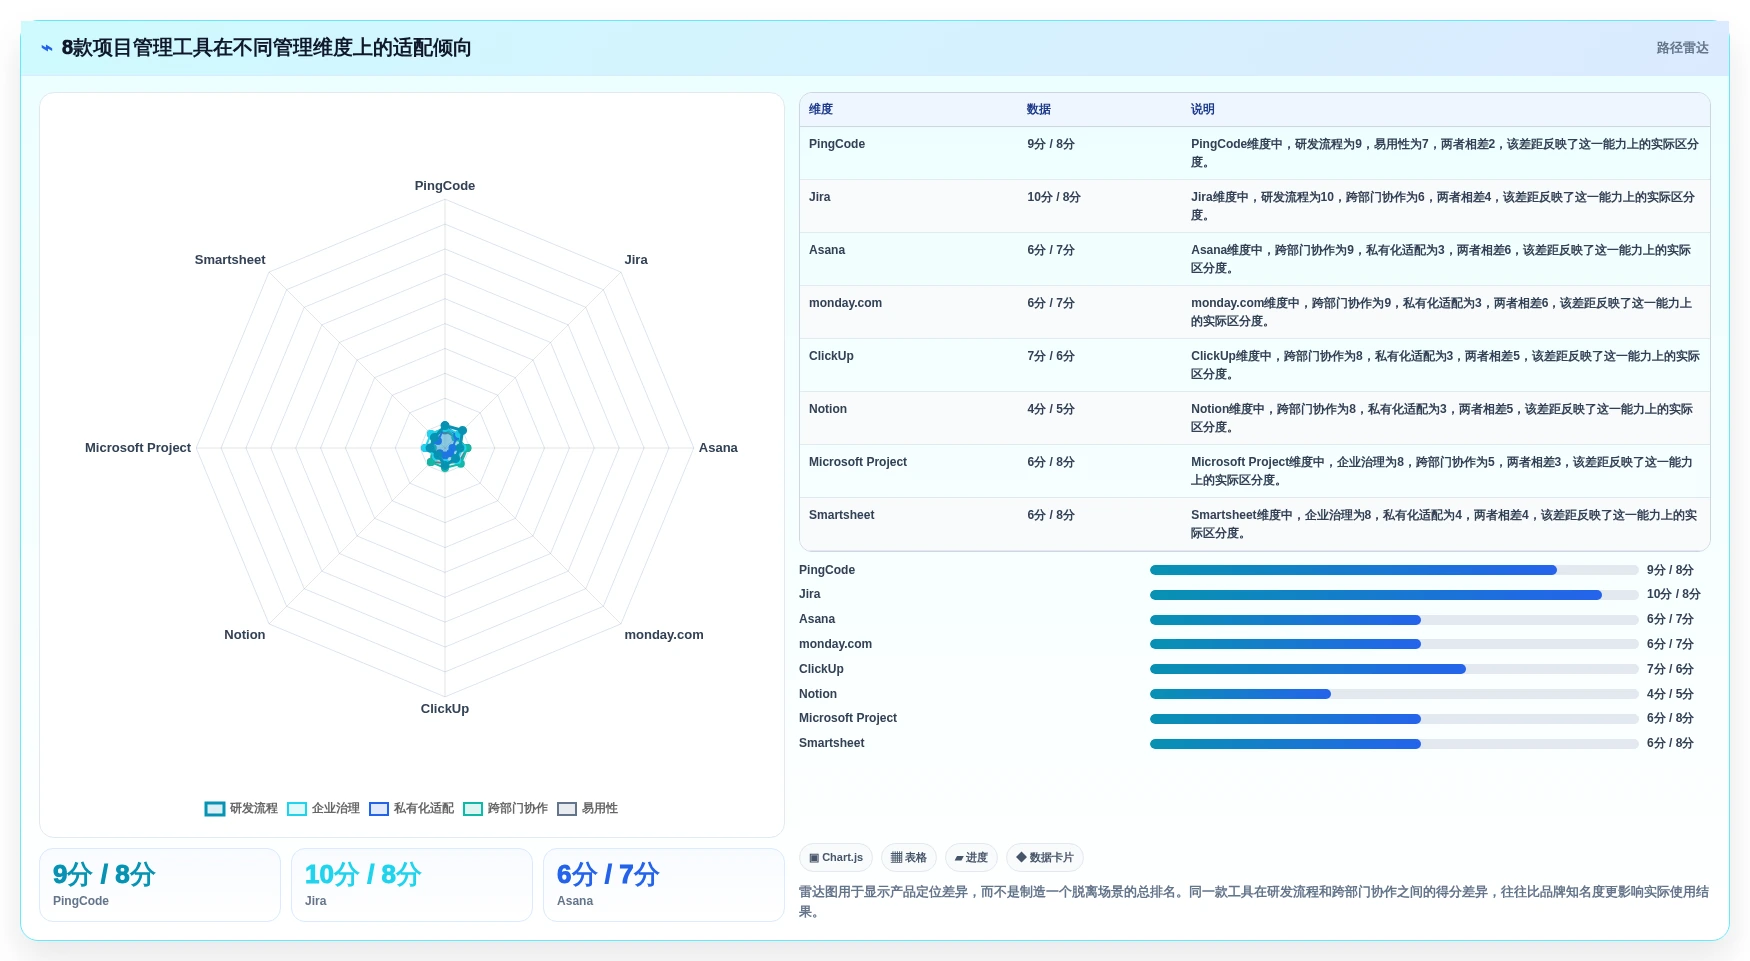Click the monday.com axis label on radar chart

tap(664, 635)
